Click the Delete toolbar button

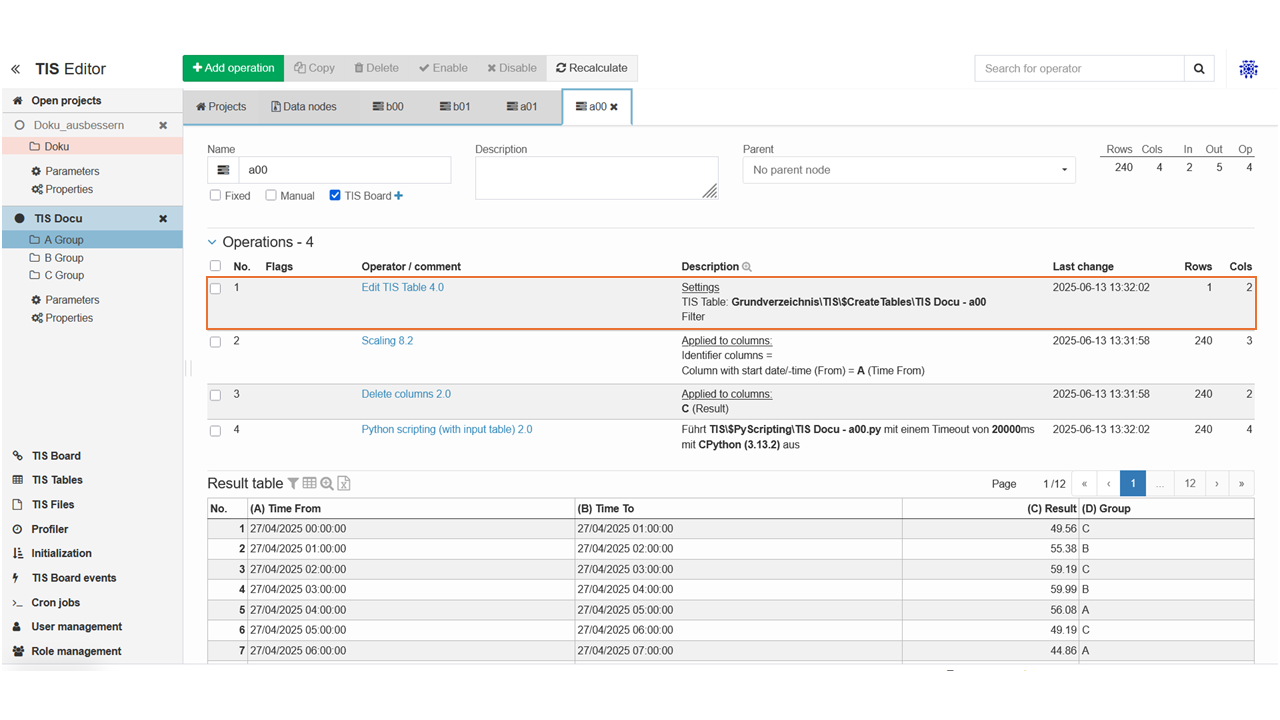pyautogui.click(x=376, y=68)
